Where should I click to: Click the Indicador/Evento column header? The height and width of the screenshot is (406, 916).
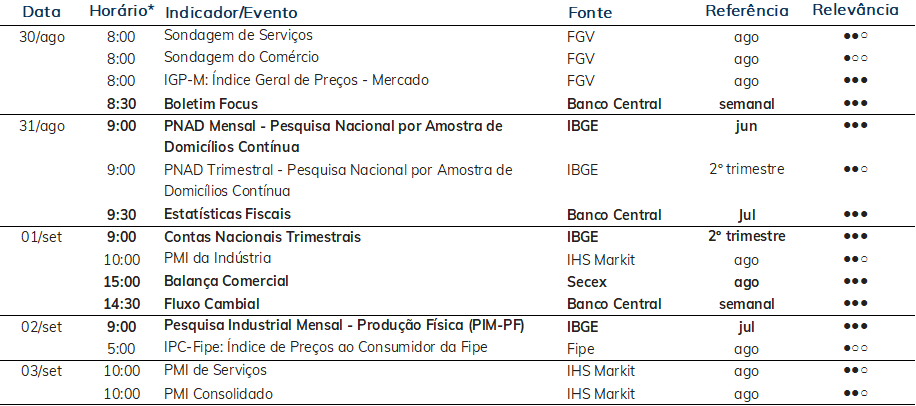coord(231,12)
